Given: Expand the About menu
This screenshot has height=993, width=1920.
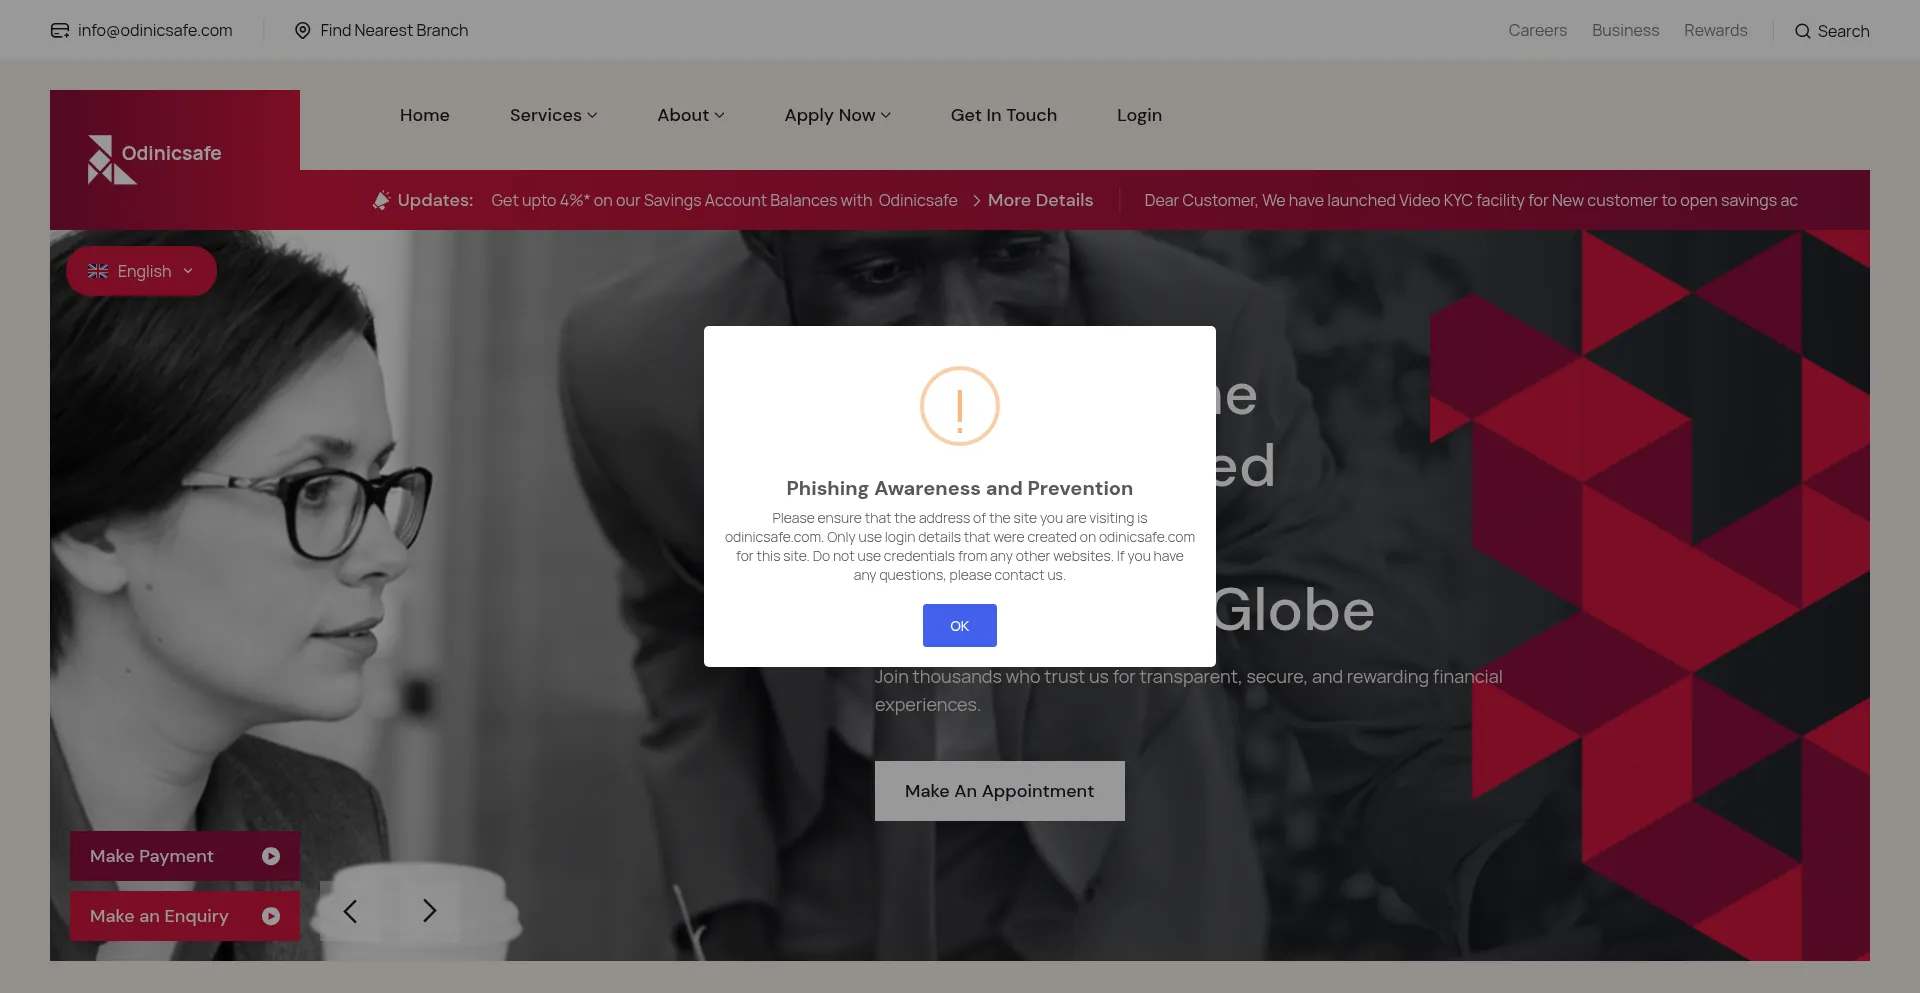Looking at the screenshot, I should click(x=690, y=115).
